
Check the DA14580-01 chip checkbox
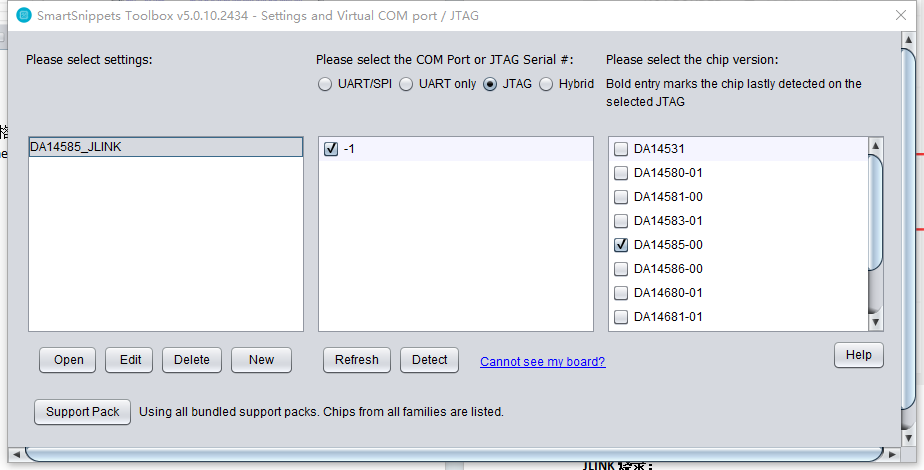click(x=621, y=173)
